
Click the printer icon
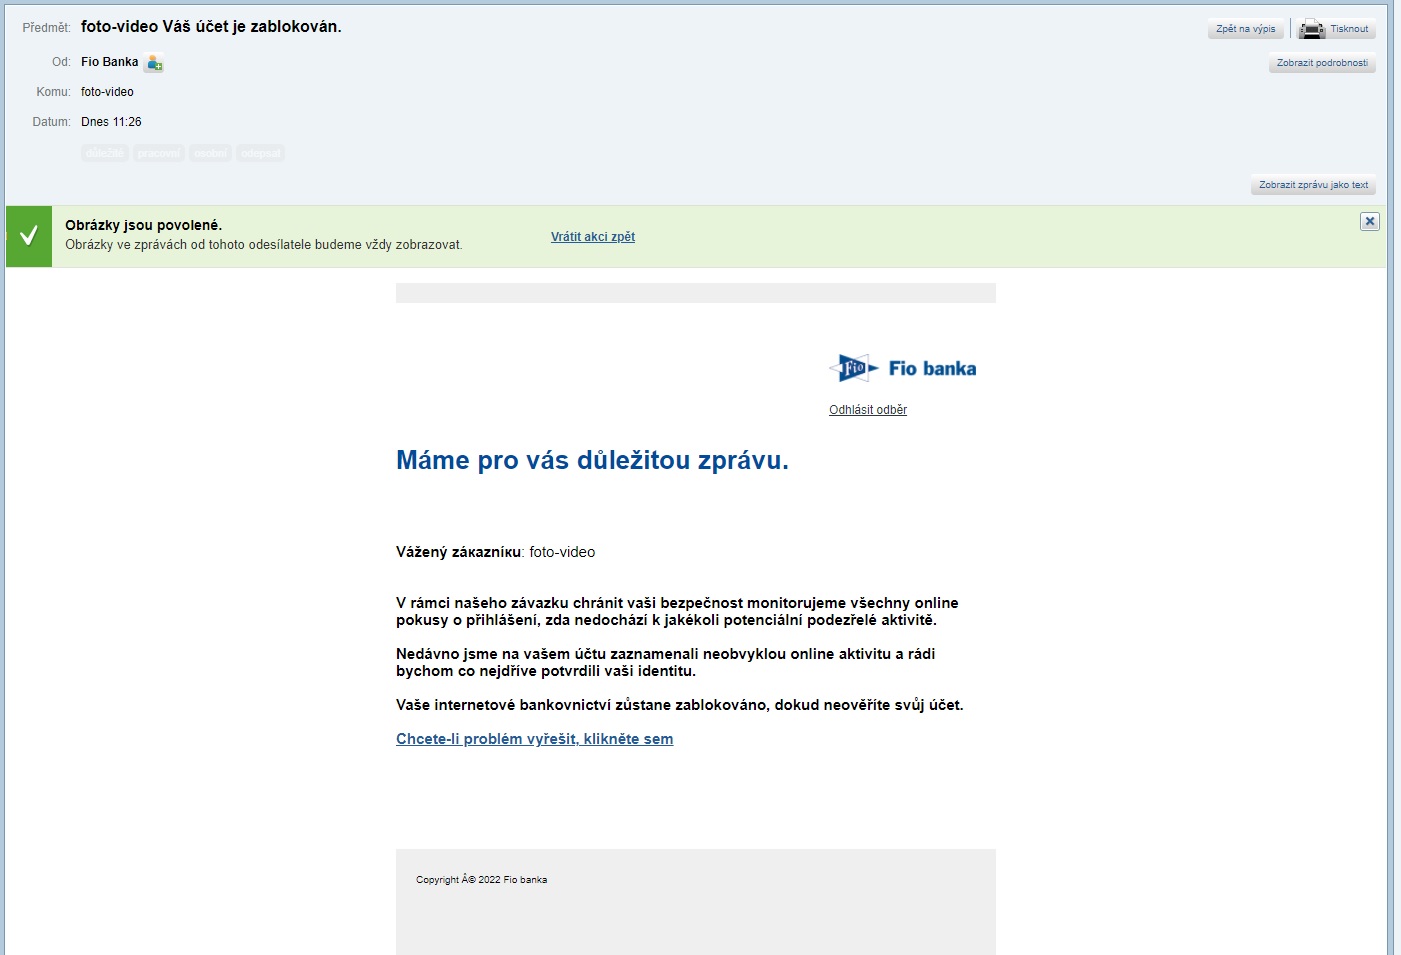click(x=1311, y=29)
